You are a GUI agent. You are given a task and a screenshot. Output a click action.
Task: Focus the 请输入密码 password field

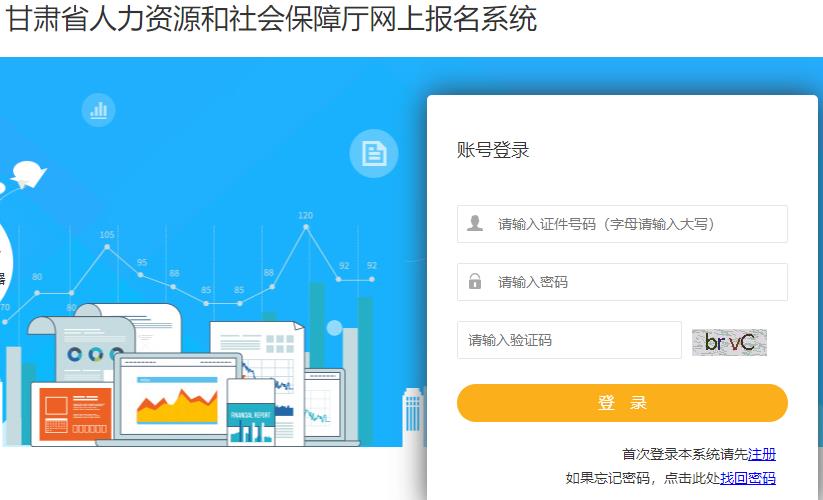pyautogui.click(x=622, y=282)
